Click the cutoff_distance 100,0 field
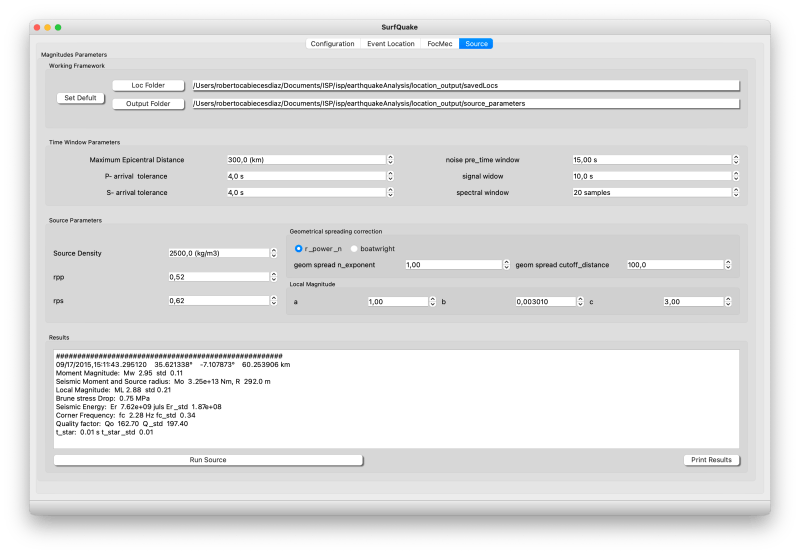800x554 pixels. (675, 265)
